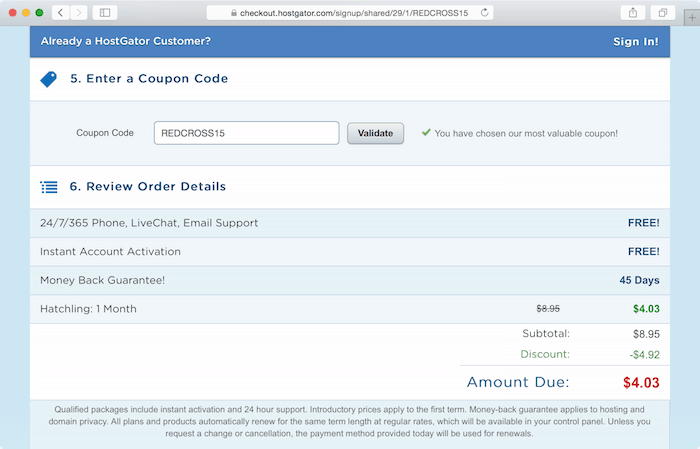700x449 pixels.
Task: Focus the Coupon Code text field
Action: coord(246,133)
